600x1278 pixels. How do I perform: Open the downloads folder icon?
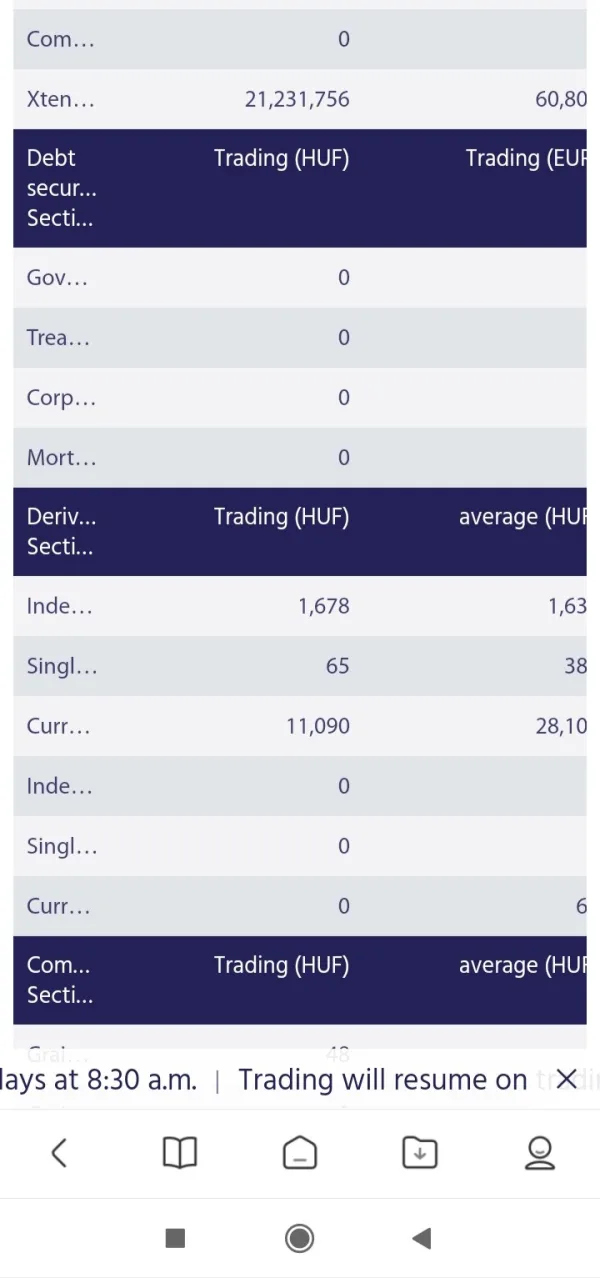click(x=420, y=1153)
